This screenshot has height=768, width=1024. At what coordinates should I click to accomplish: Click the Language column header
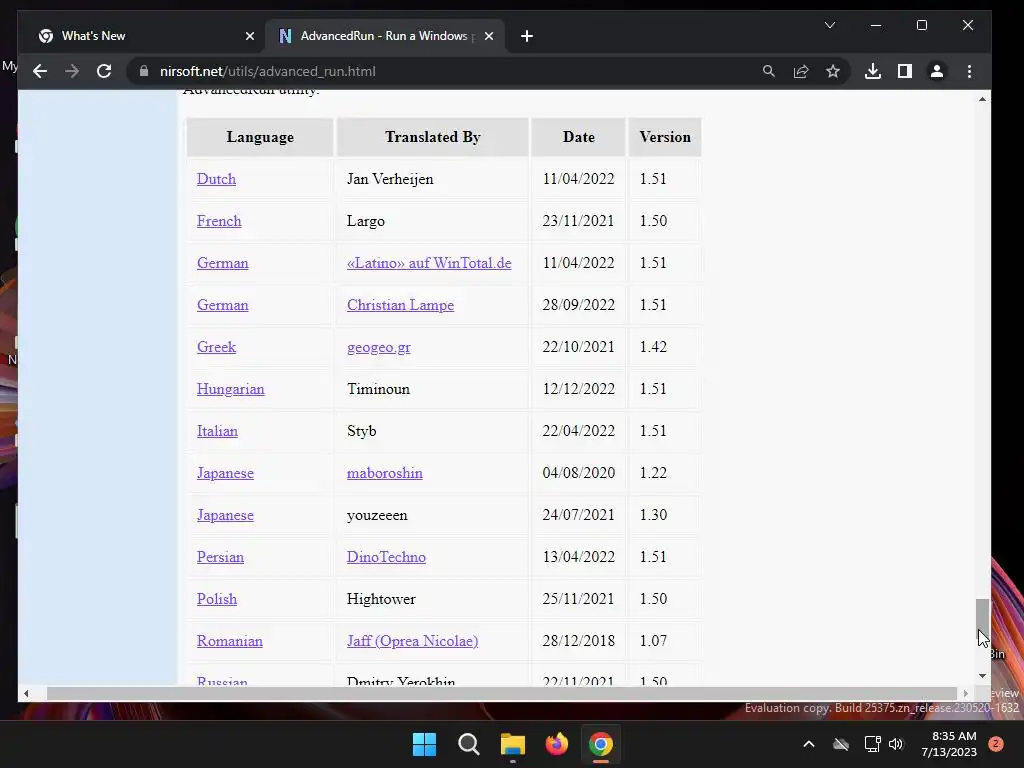(x=260, y=137)
